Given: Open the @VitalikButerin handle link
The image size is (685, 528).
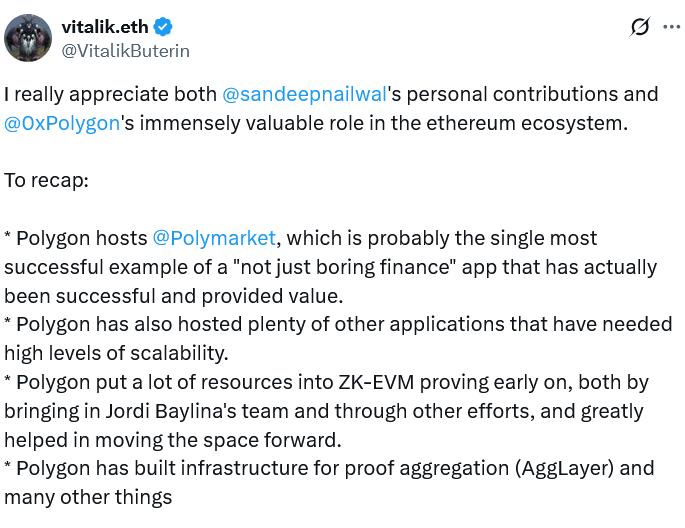Looking at the screenshot, I should [x=126, y=50].
